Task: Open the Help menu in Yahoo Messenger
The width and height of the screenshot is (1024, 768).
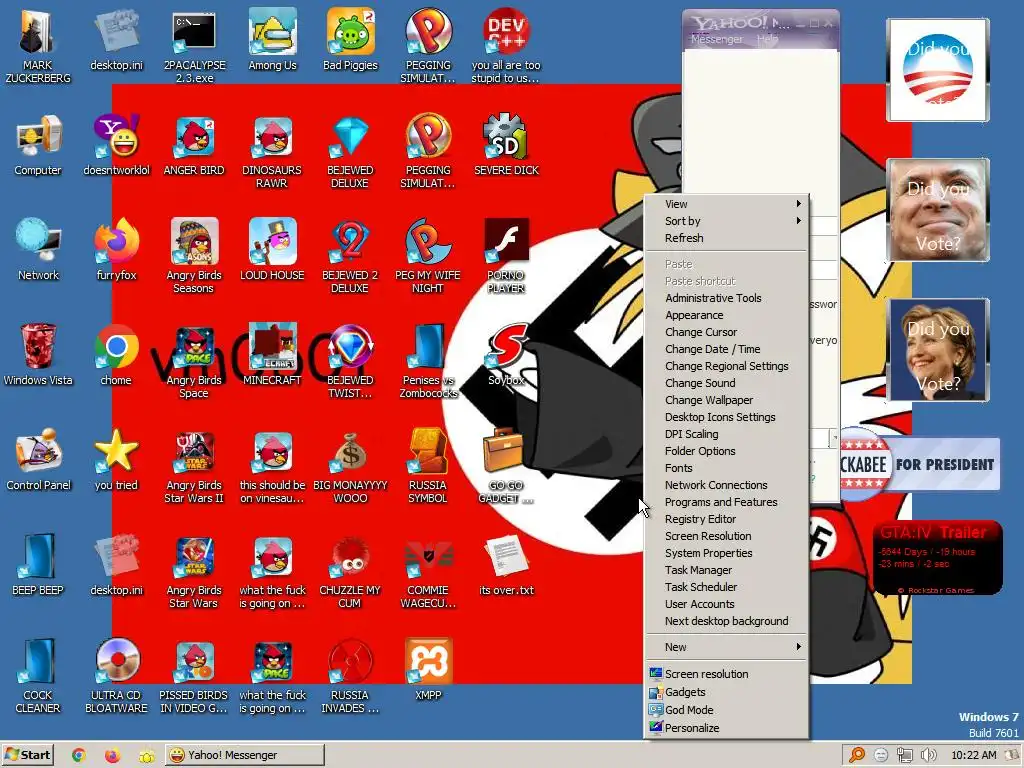Action: (767, 39)
